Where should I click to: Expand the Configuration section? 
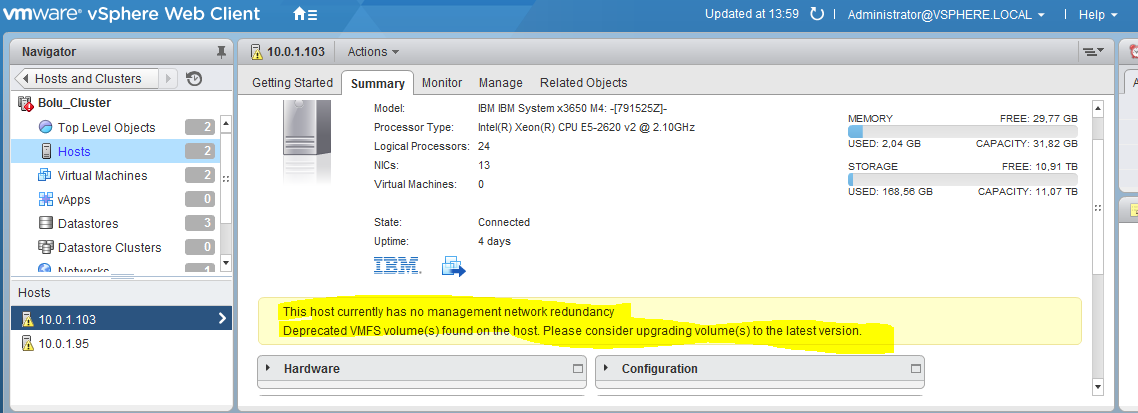[606, 368]
